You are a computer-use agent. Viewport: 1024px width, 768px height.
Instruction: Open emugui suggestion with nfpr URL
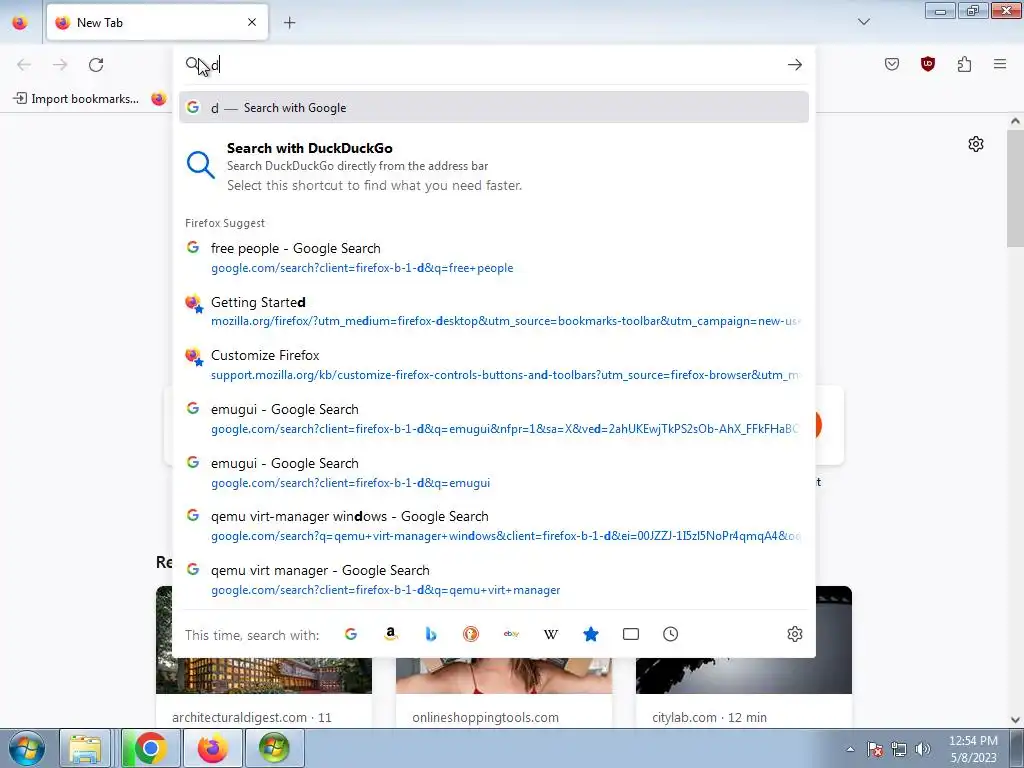coord(494,419)
